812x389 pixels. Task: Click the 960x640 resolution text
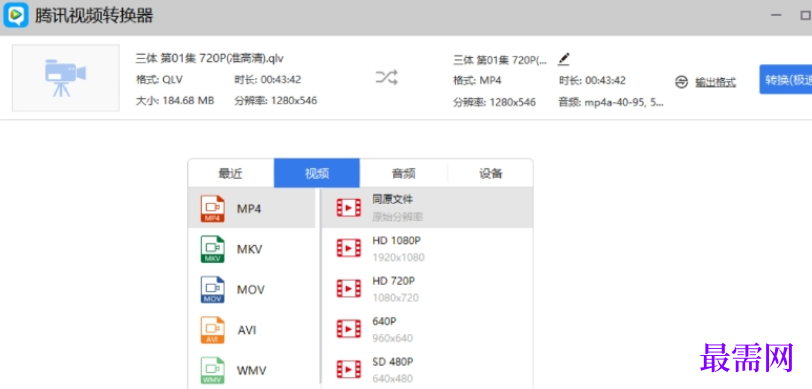point(393,338)
